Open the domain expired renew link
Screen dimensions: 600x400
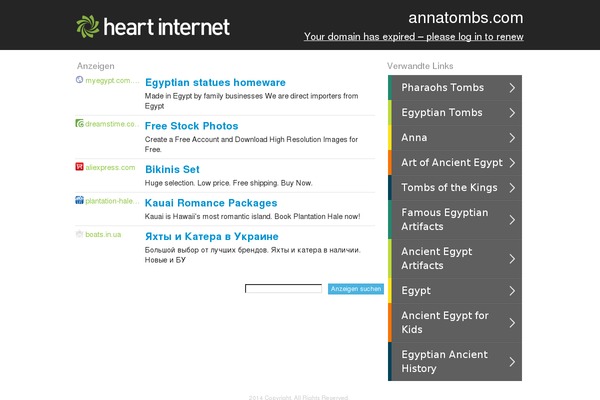[x=414, y=37]
